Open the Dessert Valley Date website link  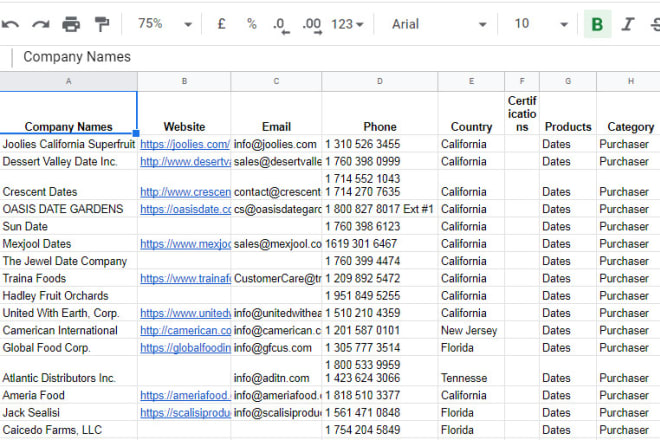[x=185, y=161]
